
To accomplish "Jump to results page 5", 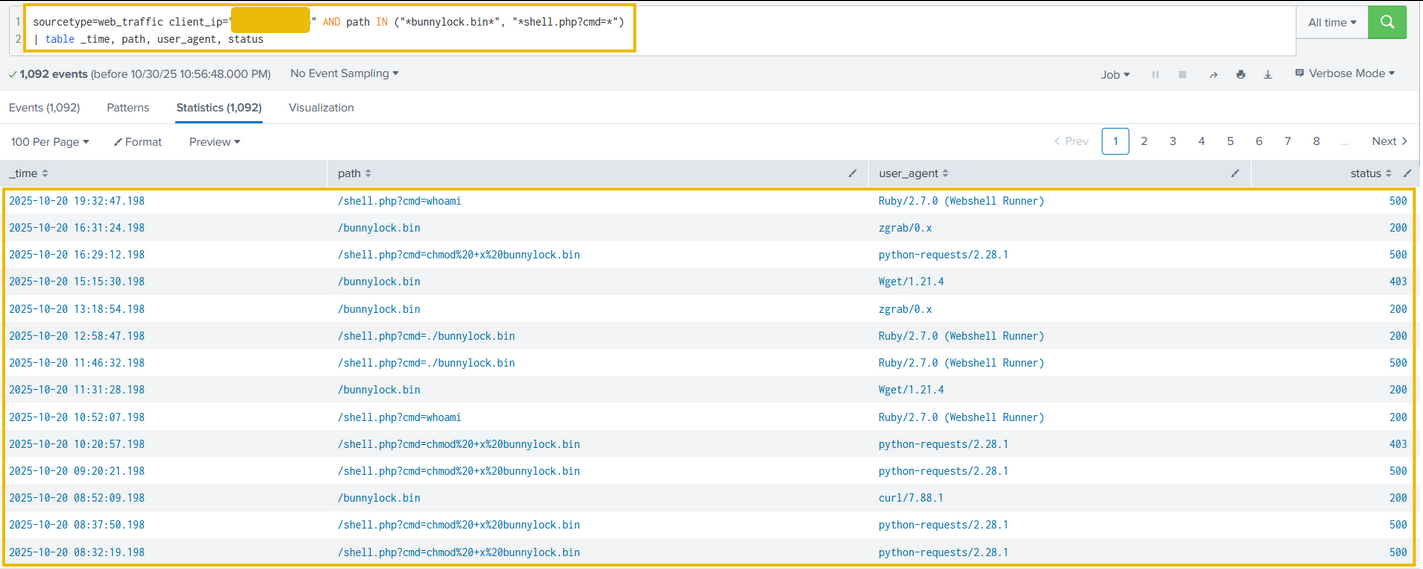I will point(1230,142).
